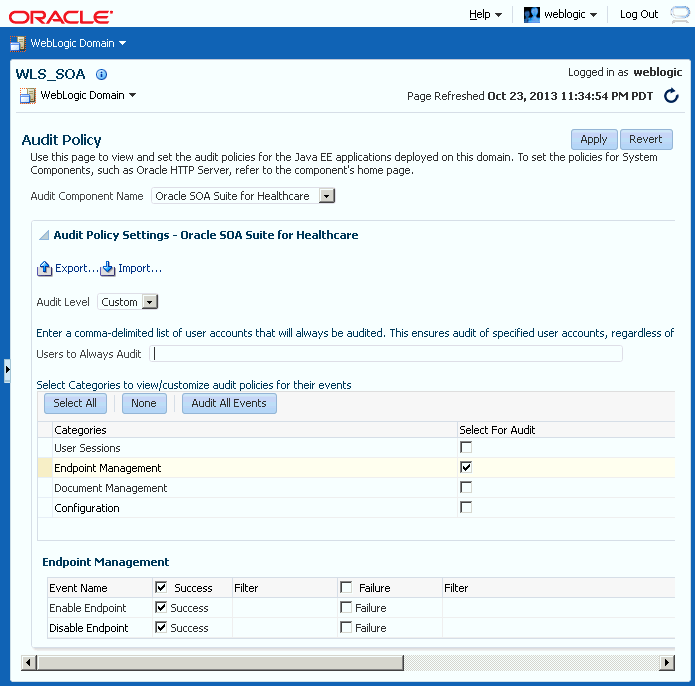Click the Audit All Events button
695x686 pixels.
click(x=229, y=403)
